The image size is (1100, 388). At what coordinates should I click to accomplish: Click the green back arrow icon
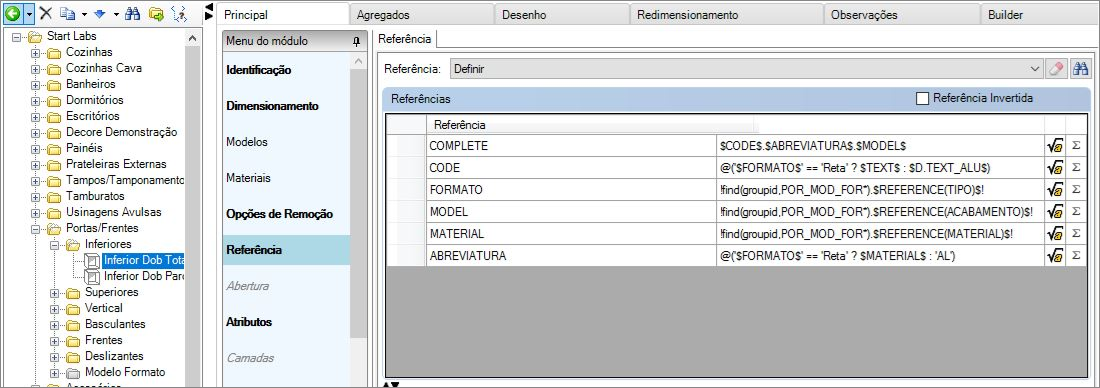click(x=12, y=13)
